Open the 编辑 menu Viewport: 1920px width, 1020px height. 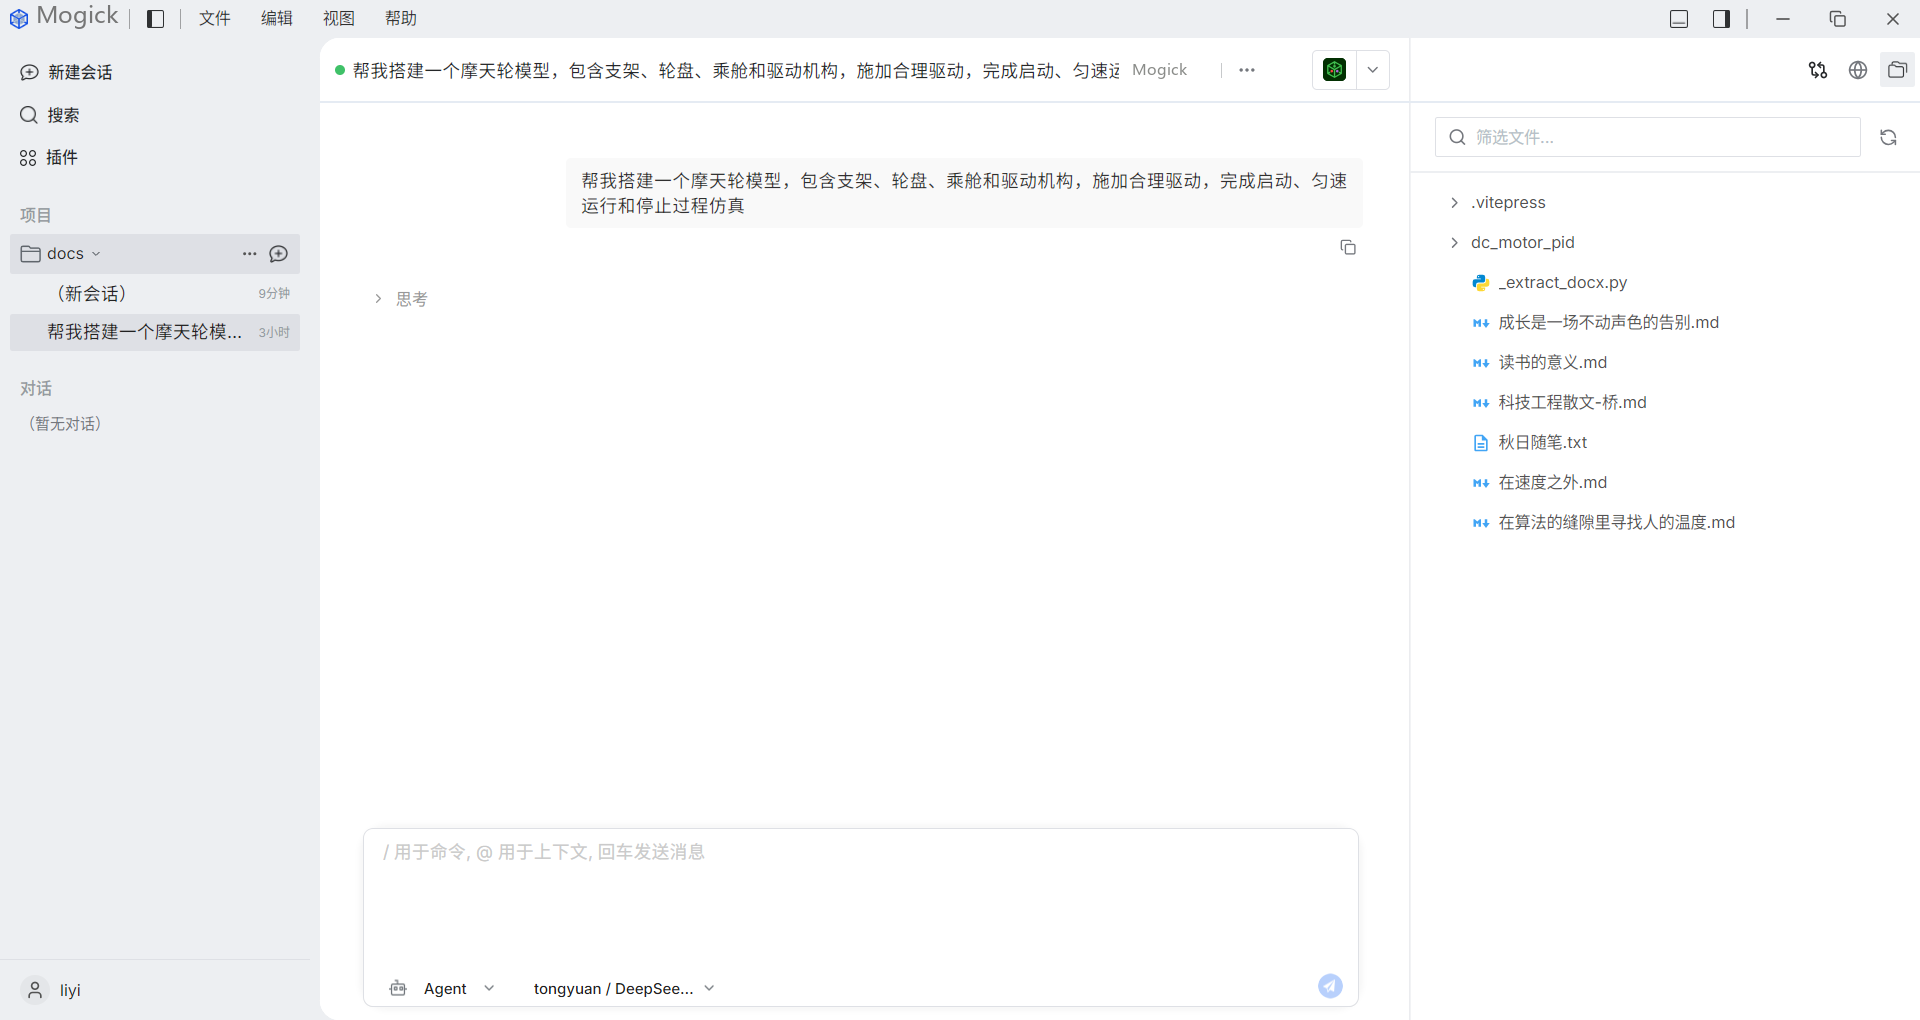[x=277, y=19]
